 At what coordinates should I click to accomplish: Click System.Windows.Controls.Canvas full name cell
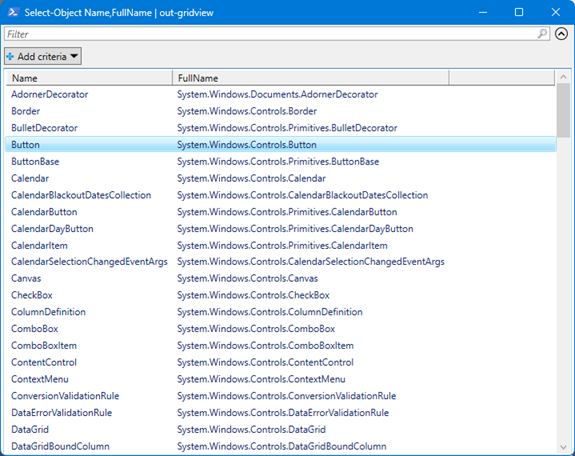tap(248, 278)
